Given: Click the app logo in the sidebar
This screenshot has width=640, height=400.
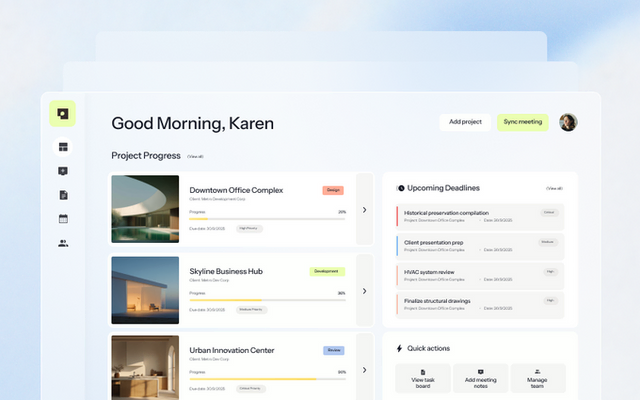Looking at the screenshot, I should 62,113.
